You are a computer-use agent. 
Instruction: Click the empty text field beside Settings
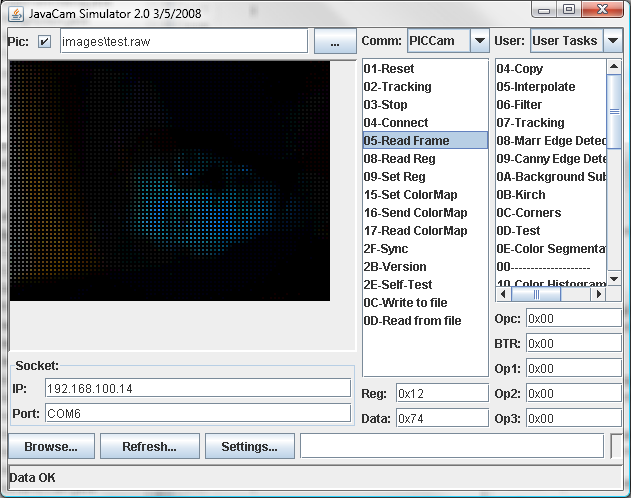coord(452,446)
